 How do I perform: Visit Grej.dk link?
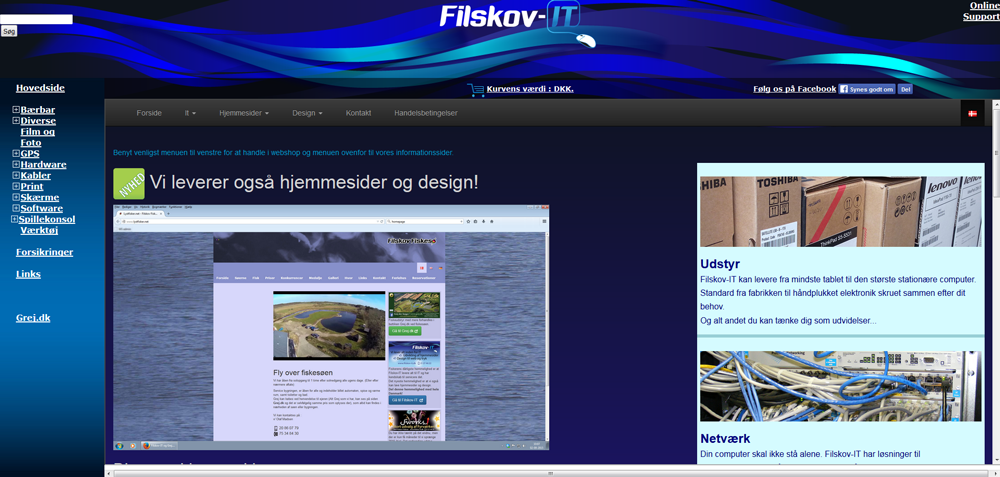pos(33,318)
